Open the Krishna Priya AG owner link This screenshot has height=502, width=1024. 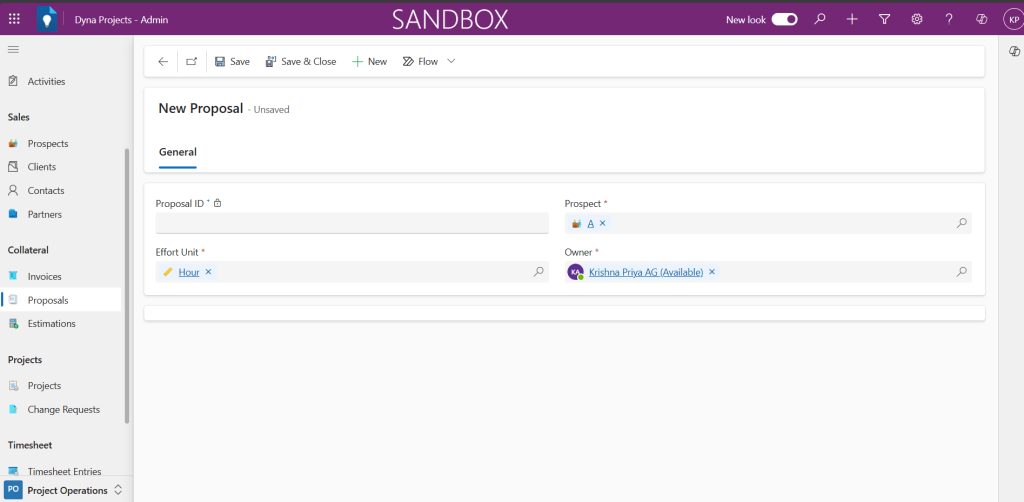pos(645,272)
